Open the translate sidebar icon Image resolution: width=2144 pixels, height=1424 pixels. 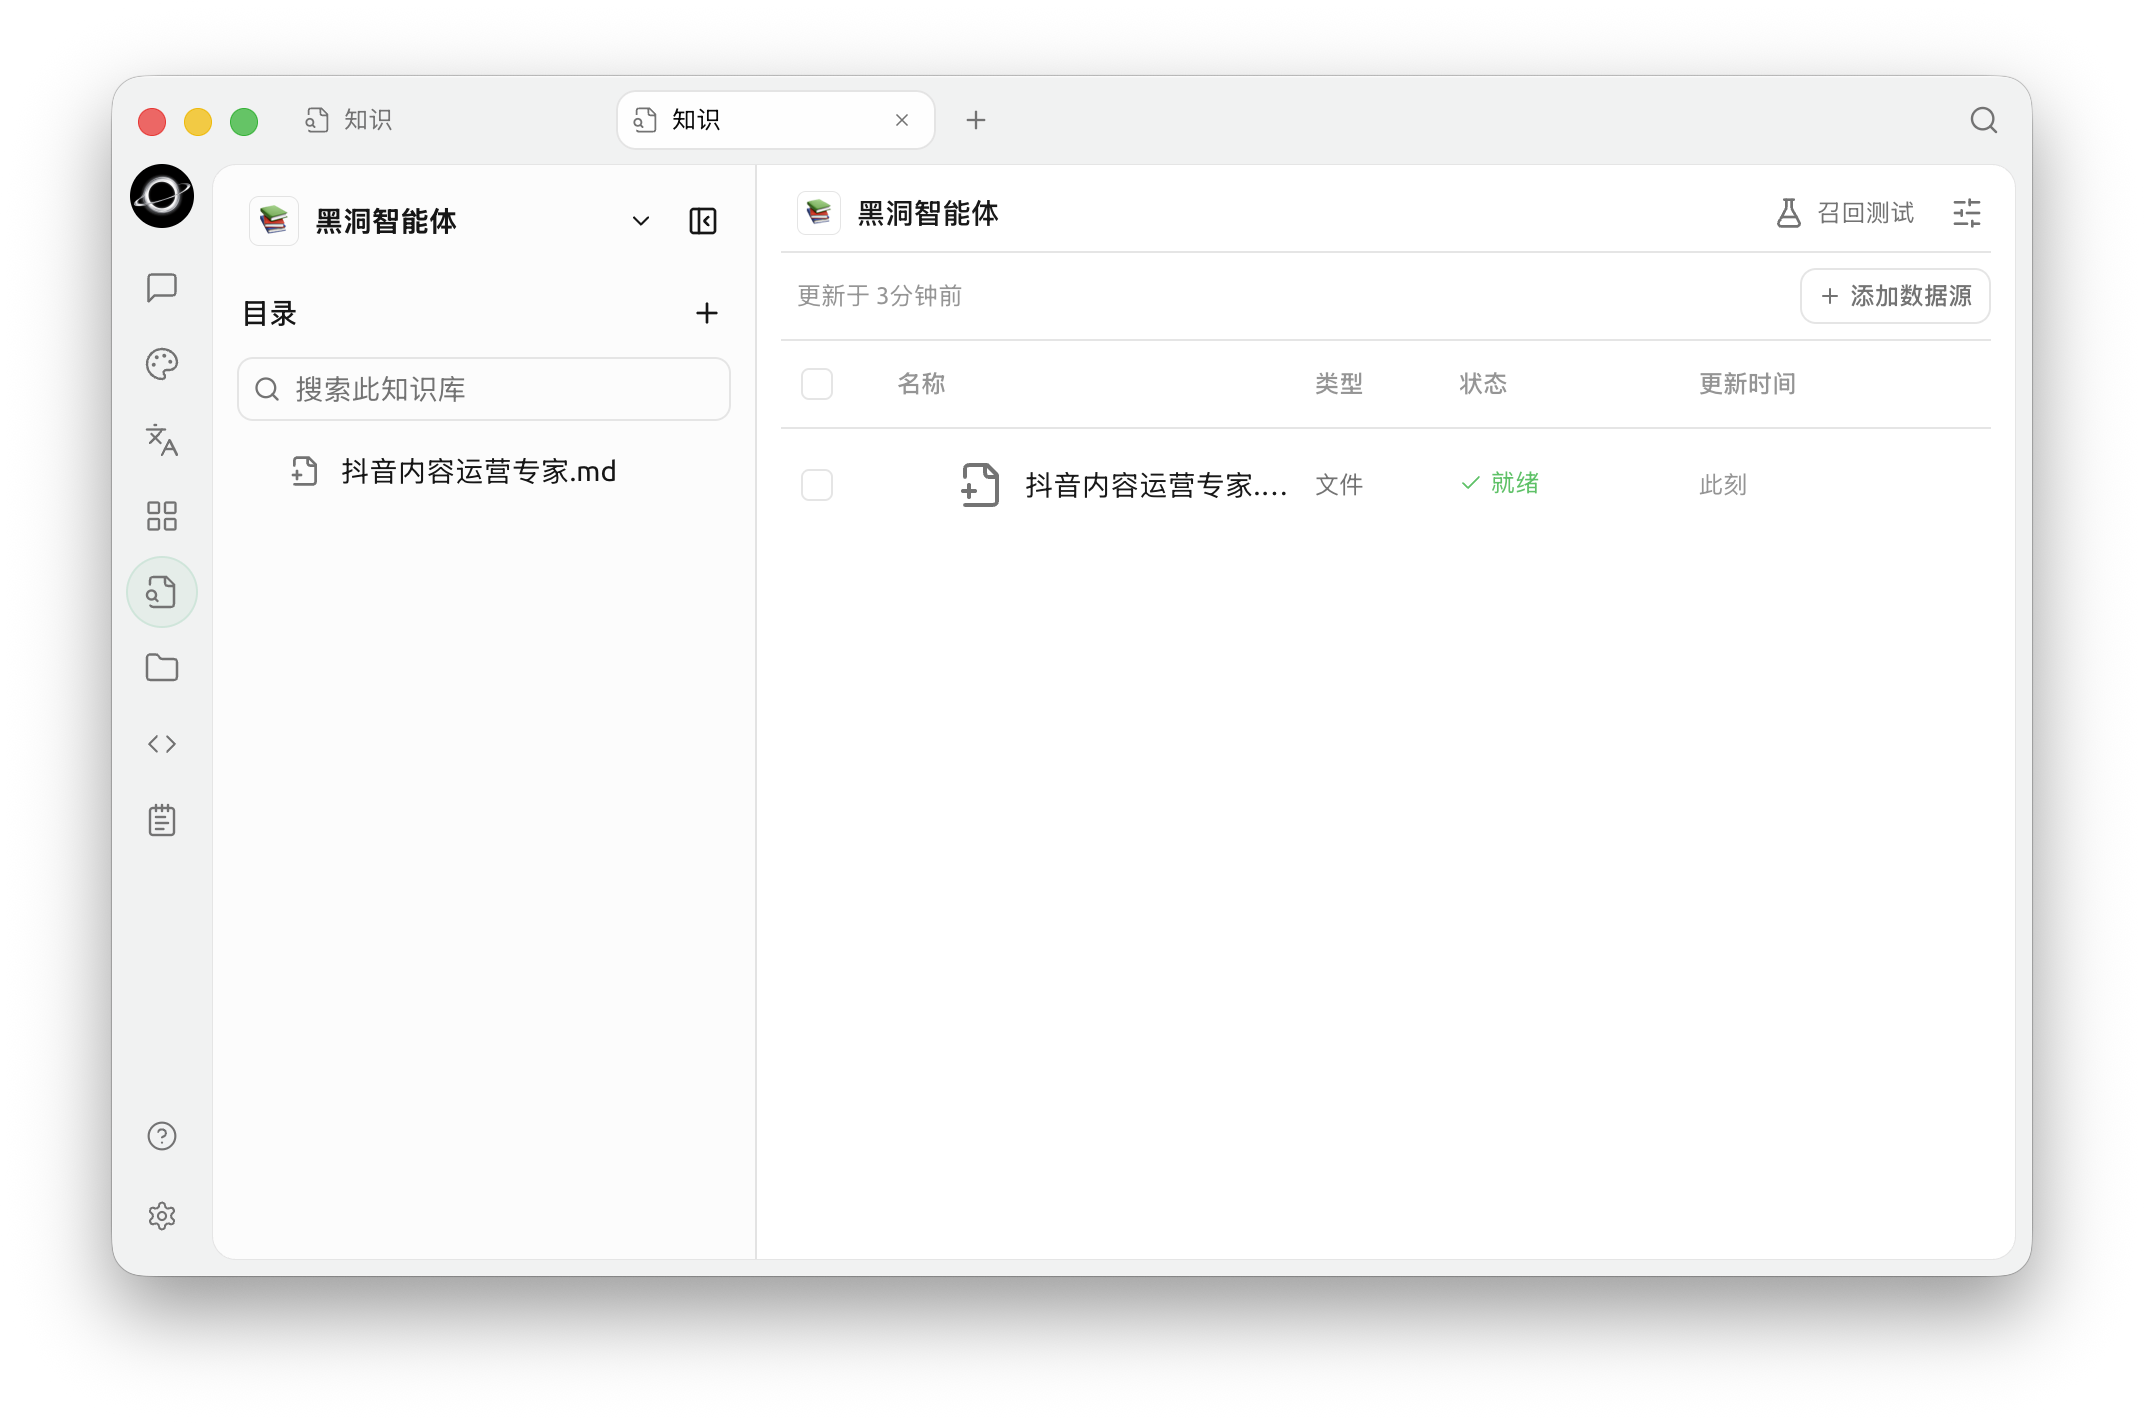click(x=161, y=440)
